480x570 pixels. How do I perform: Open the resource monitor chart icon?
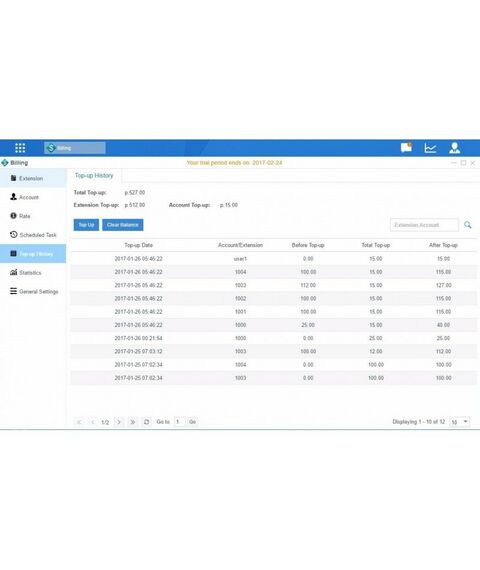[430, 148]
